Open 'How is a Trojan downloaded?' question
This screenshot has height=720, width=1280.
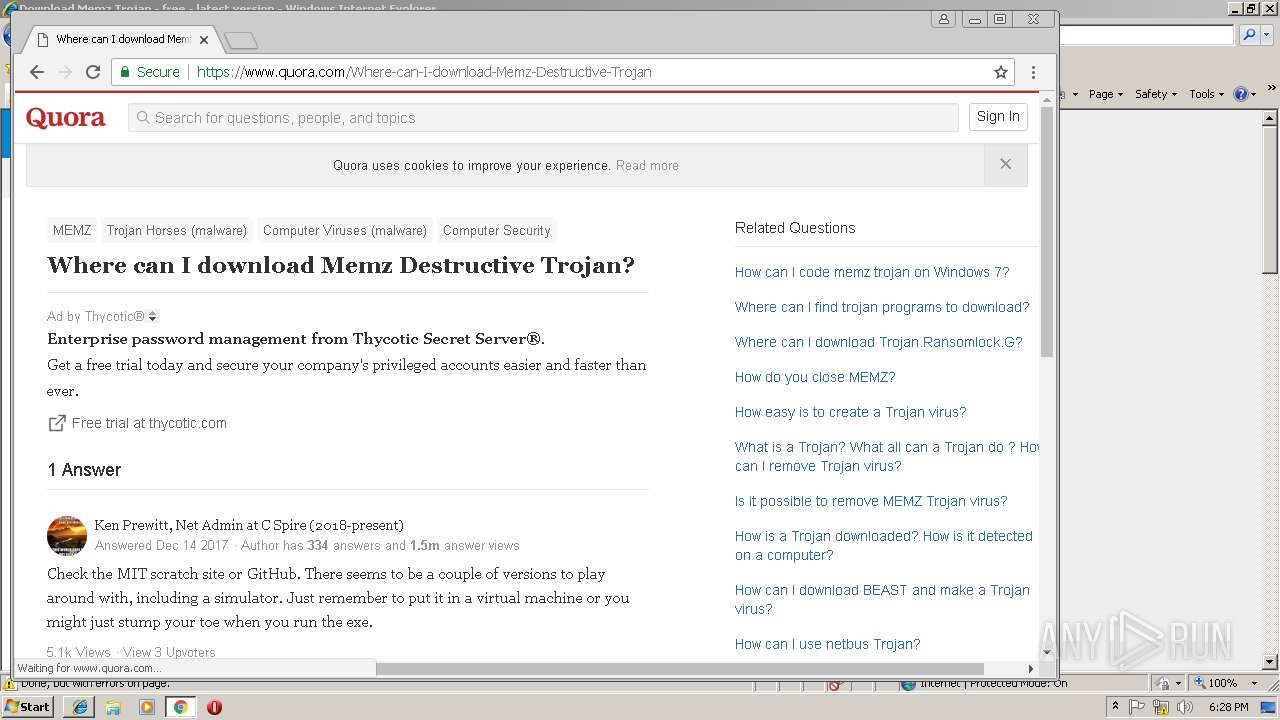coord(884,545)
